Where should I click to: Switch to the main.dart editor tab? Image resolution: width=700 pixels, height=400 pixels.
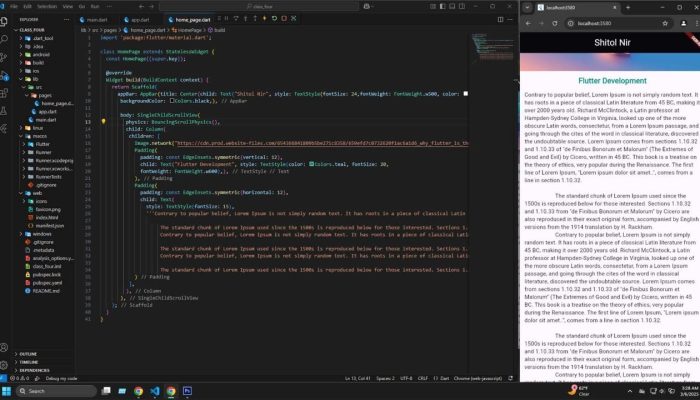click(97, 20)
